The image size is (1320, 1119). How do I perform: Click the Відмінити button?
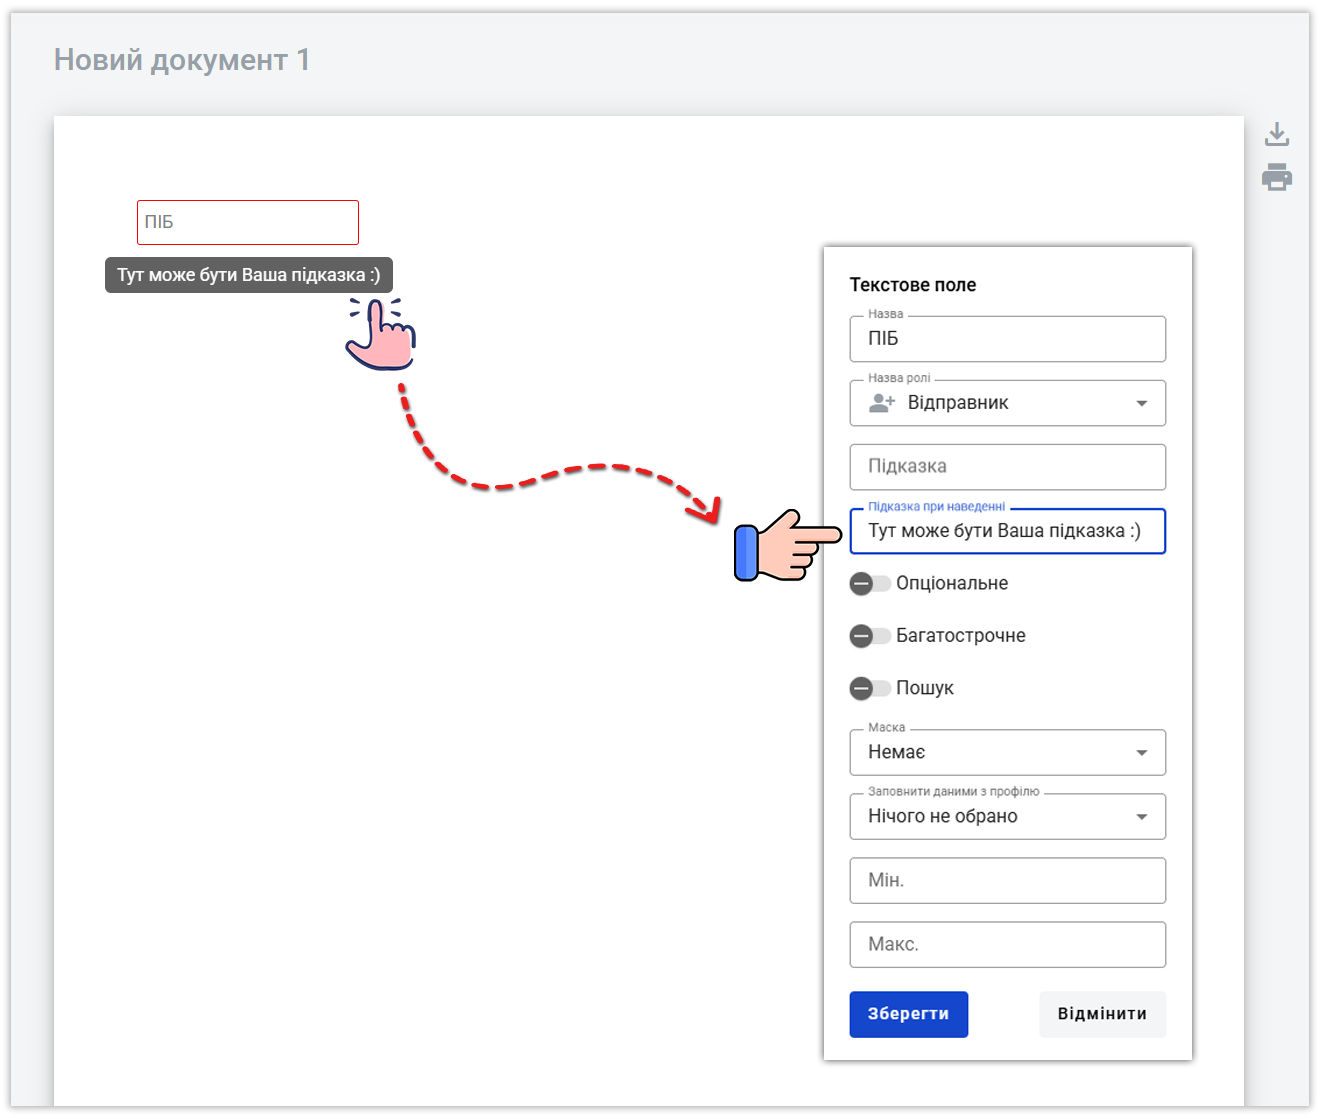(1102, 1014)
